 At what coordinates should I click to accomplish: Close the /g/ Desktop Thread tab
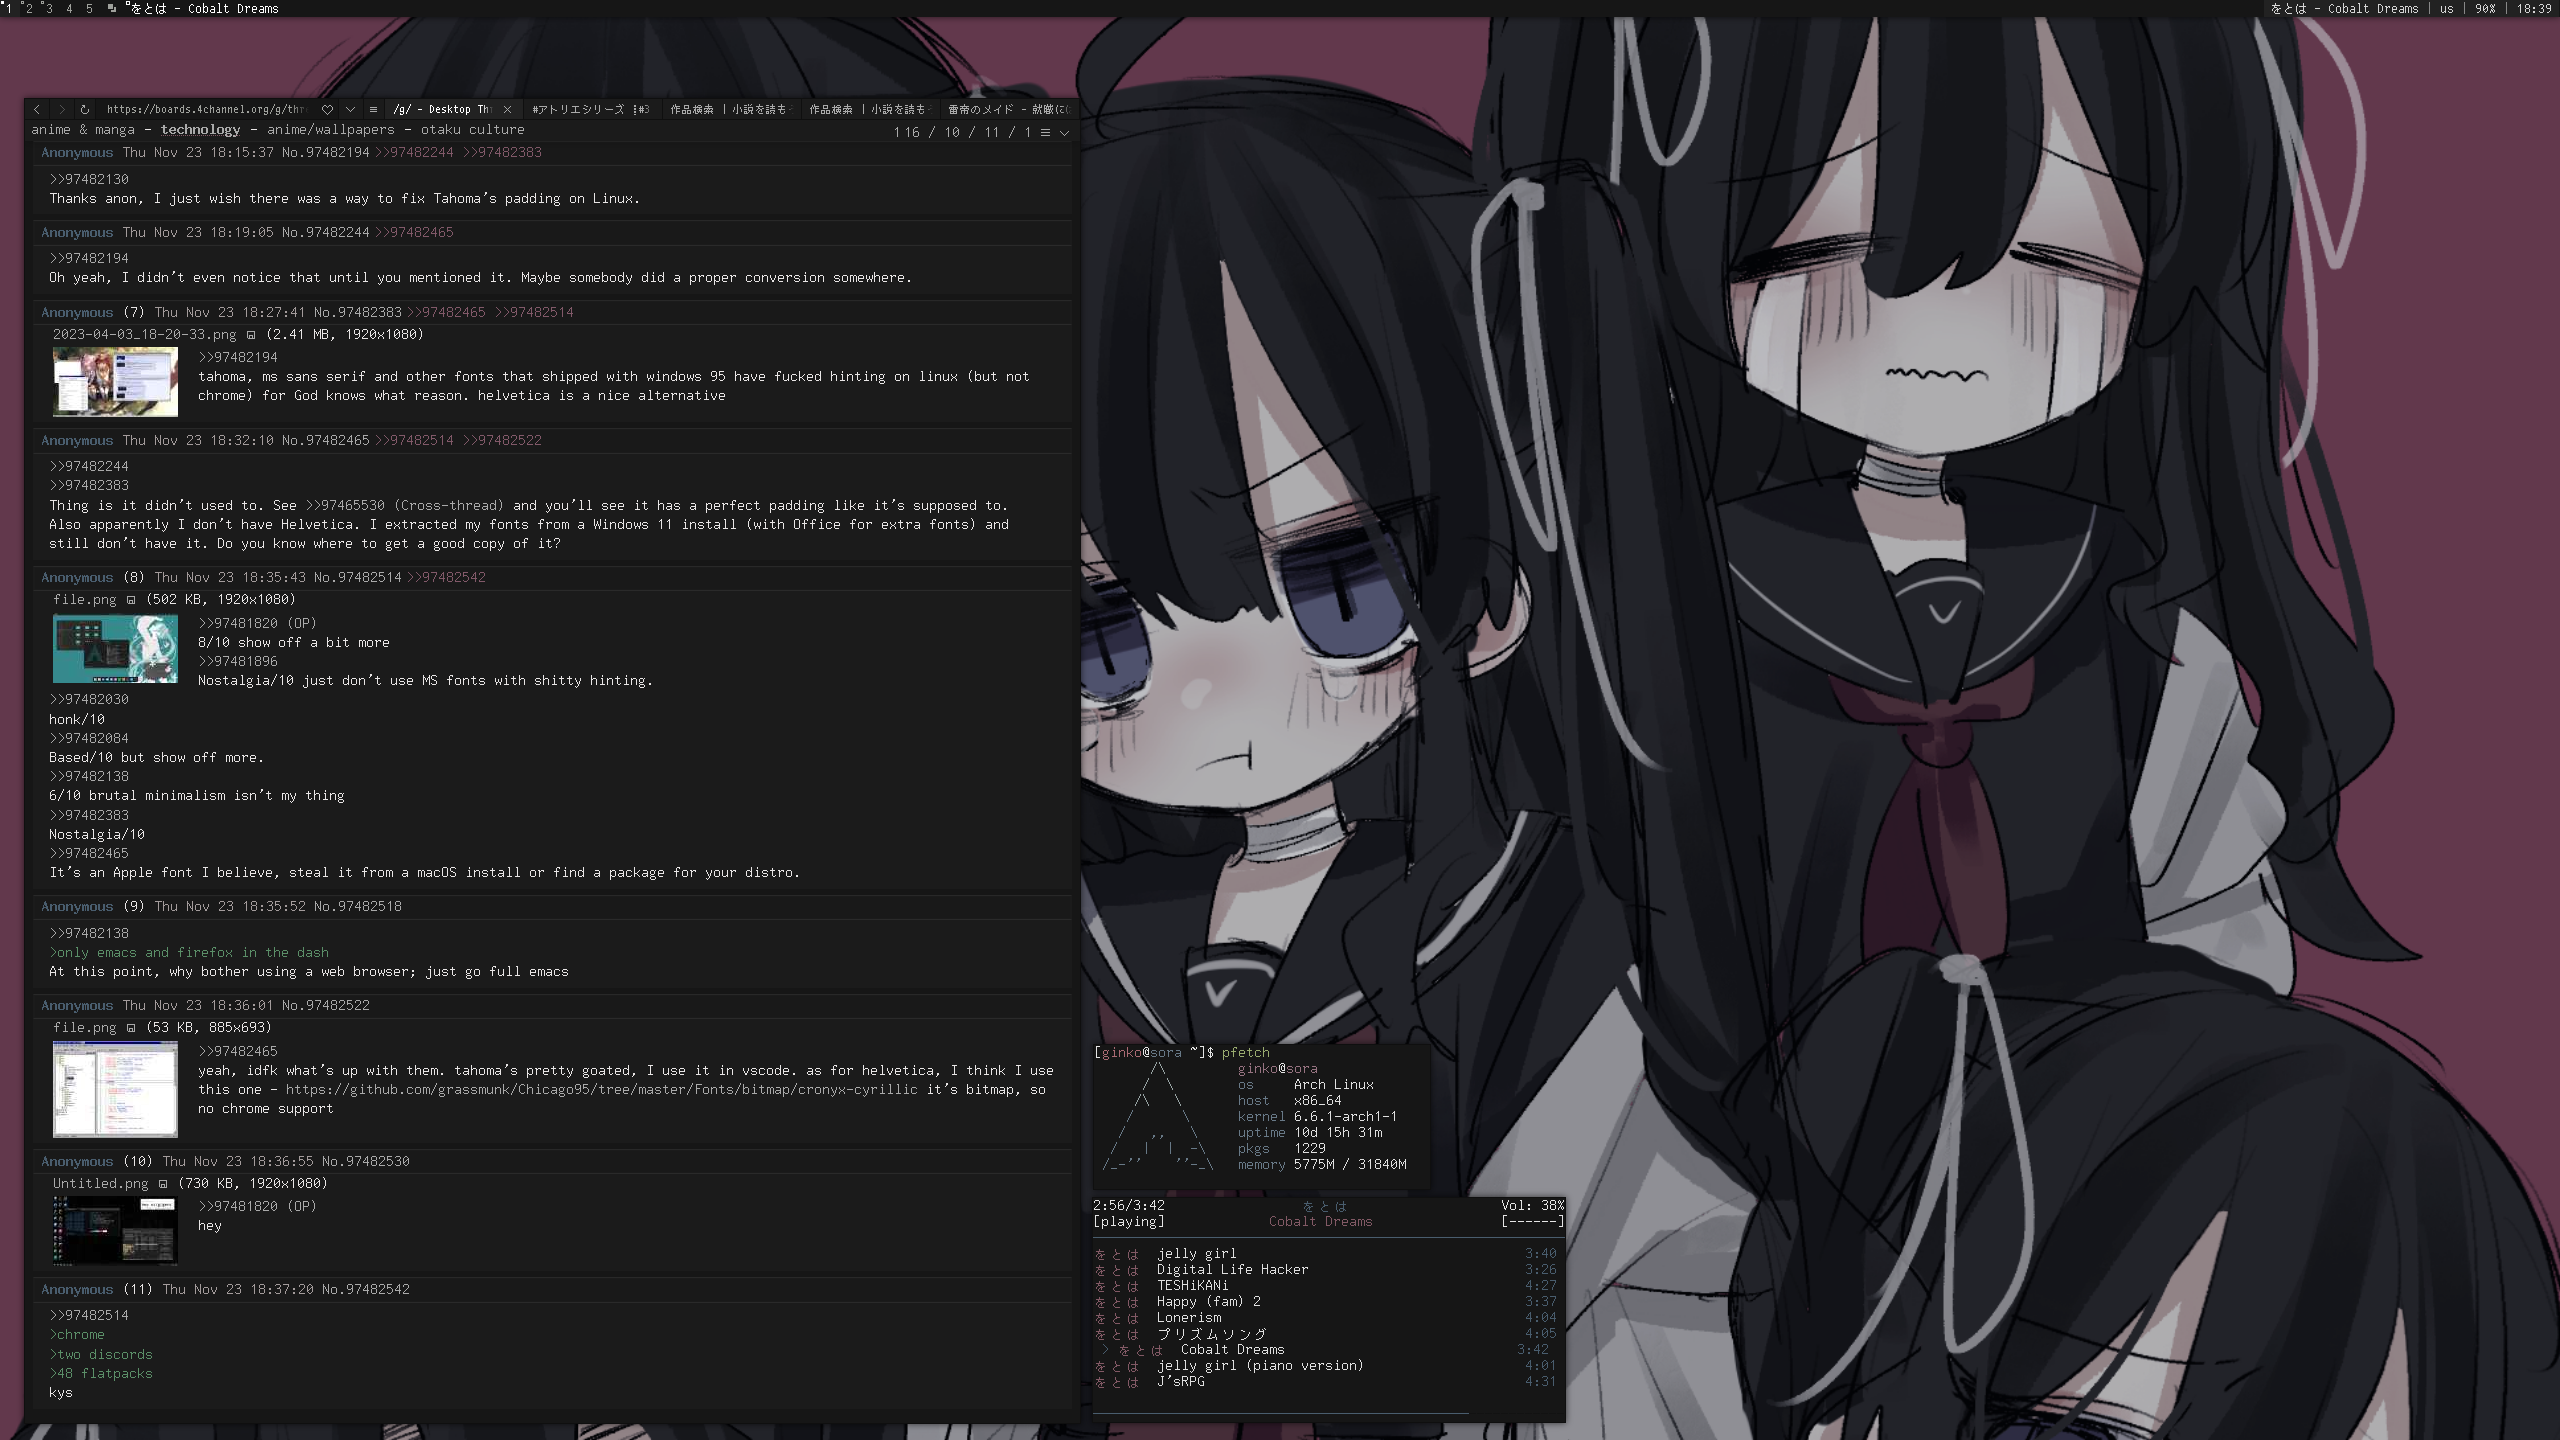507,109
